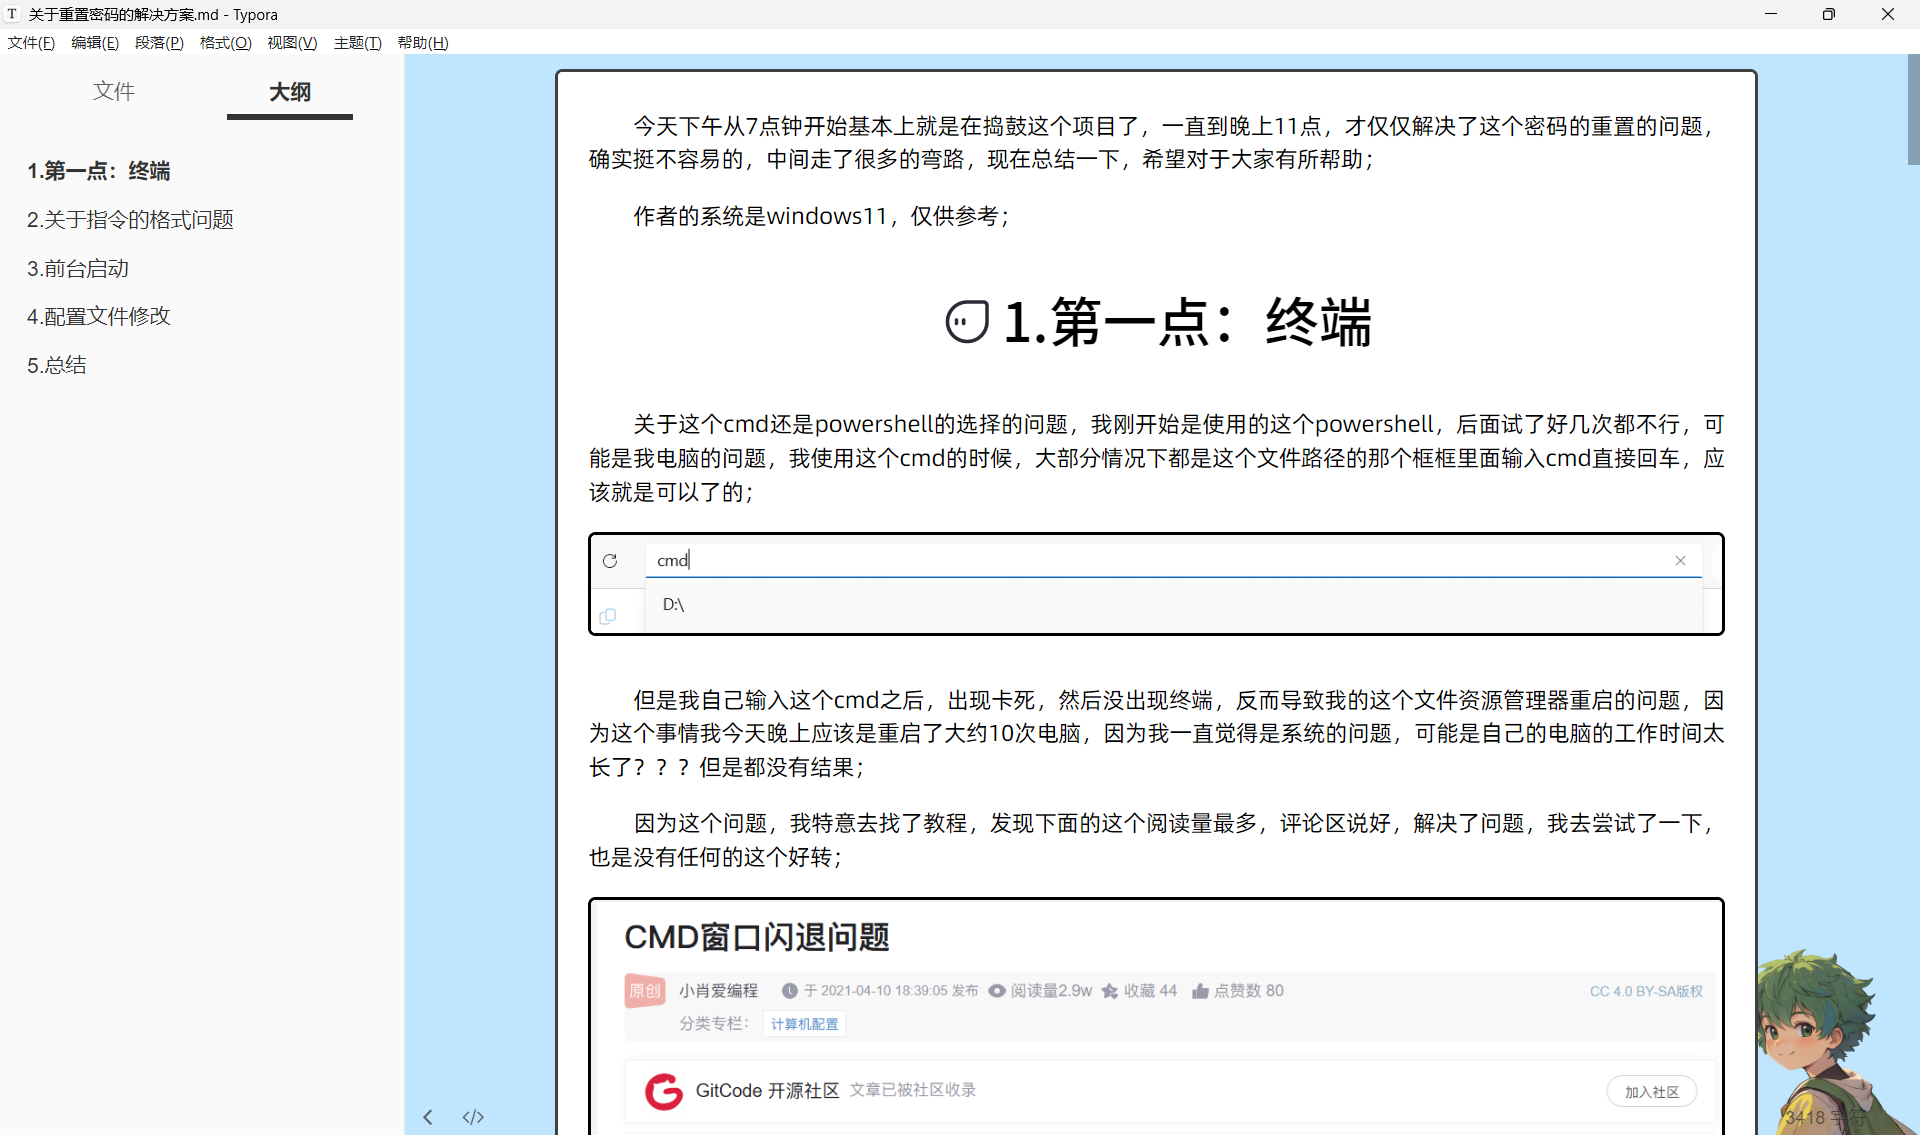Jump to outline item 5.总结
This screenshot has width=1920, height=1135.
[56, 364]
